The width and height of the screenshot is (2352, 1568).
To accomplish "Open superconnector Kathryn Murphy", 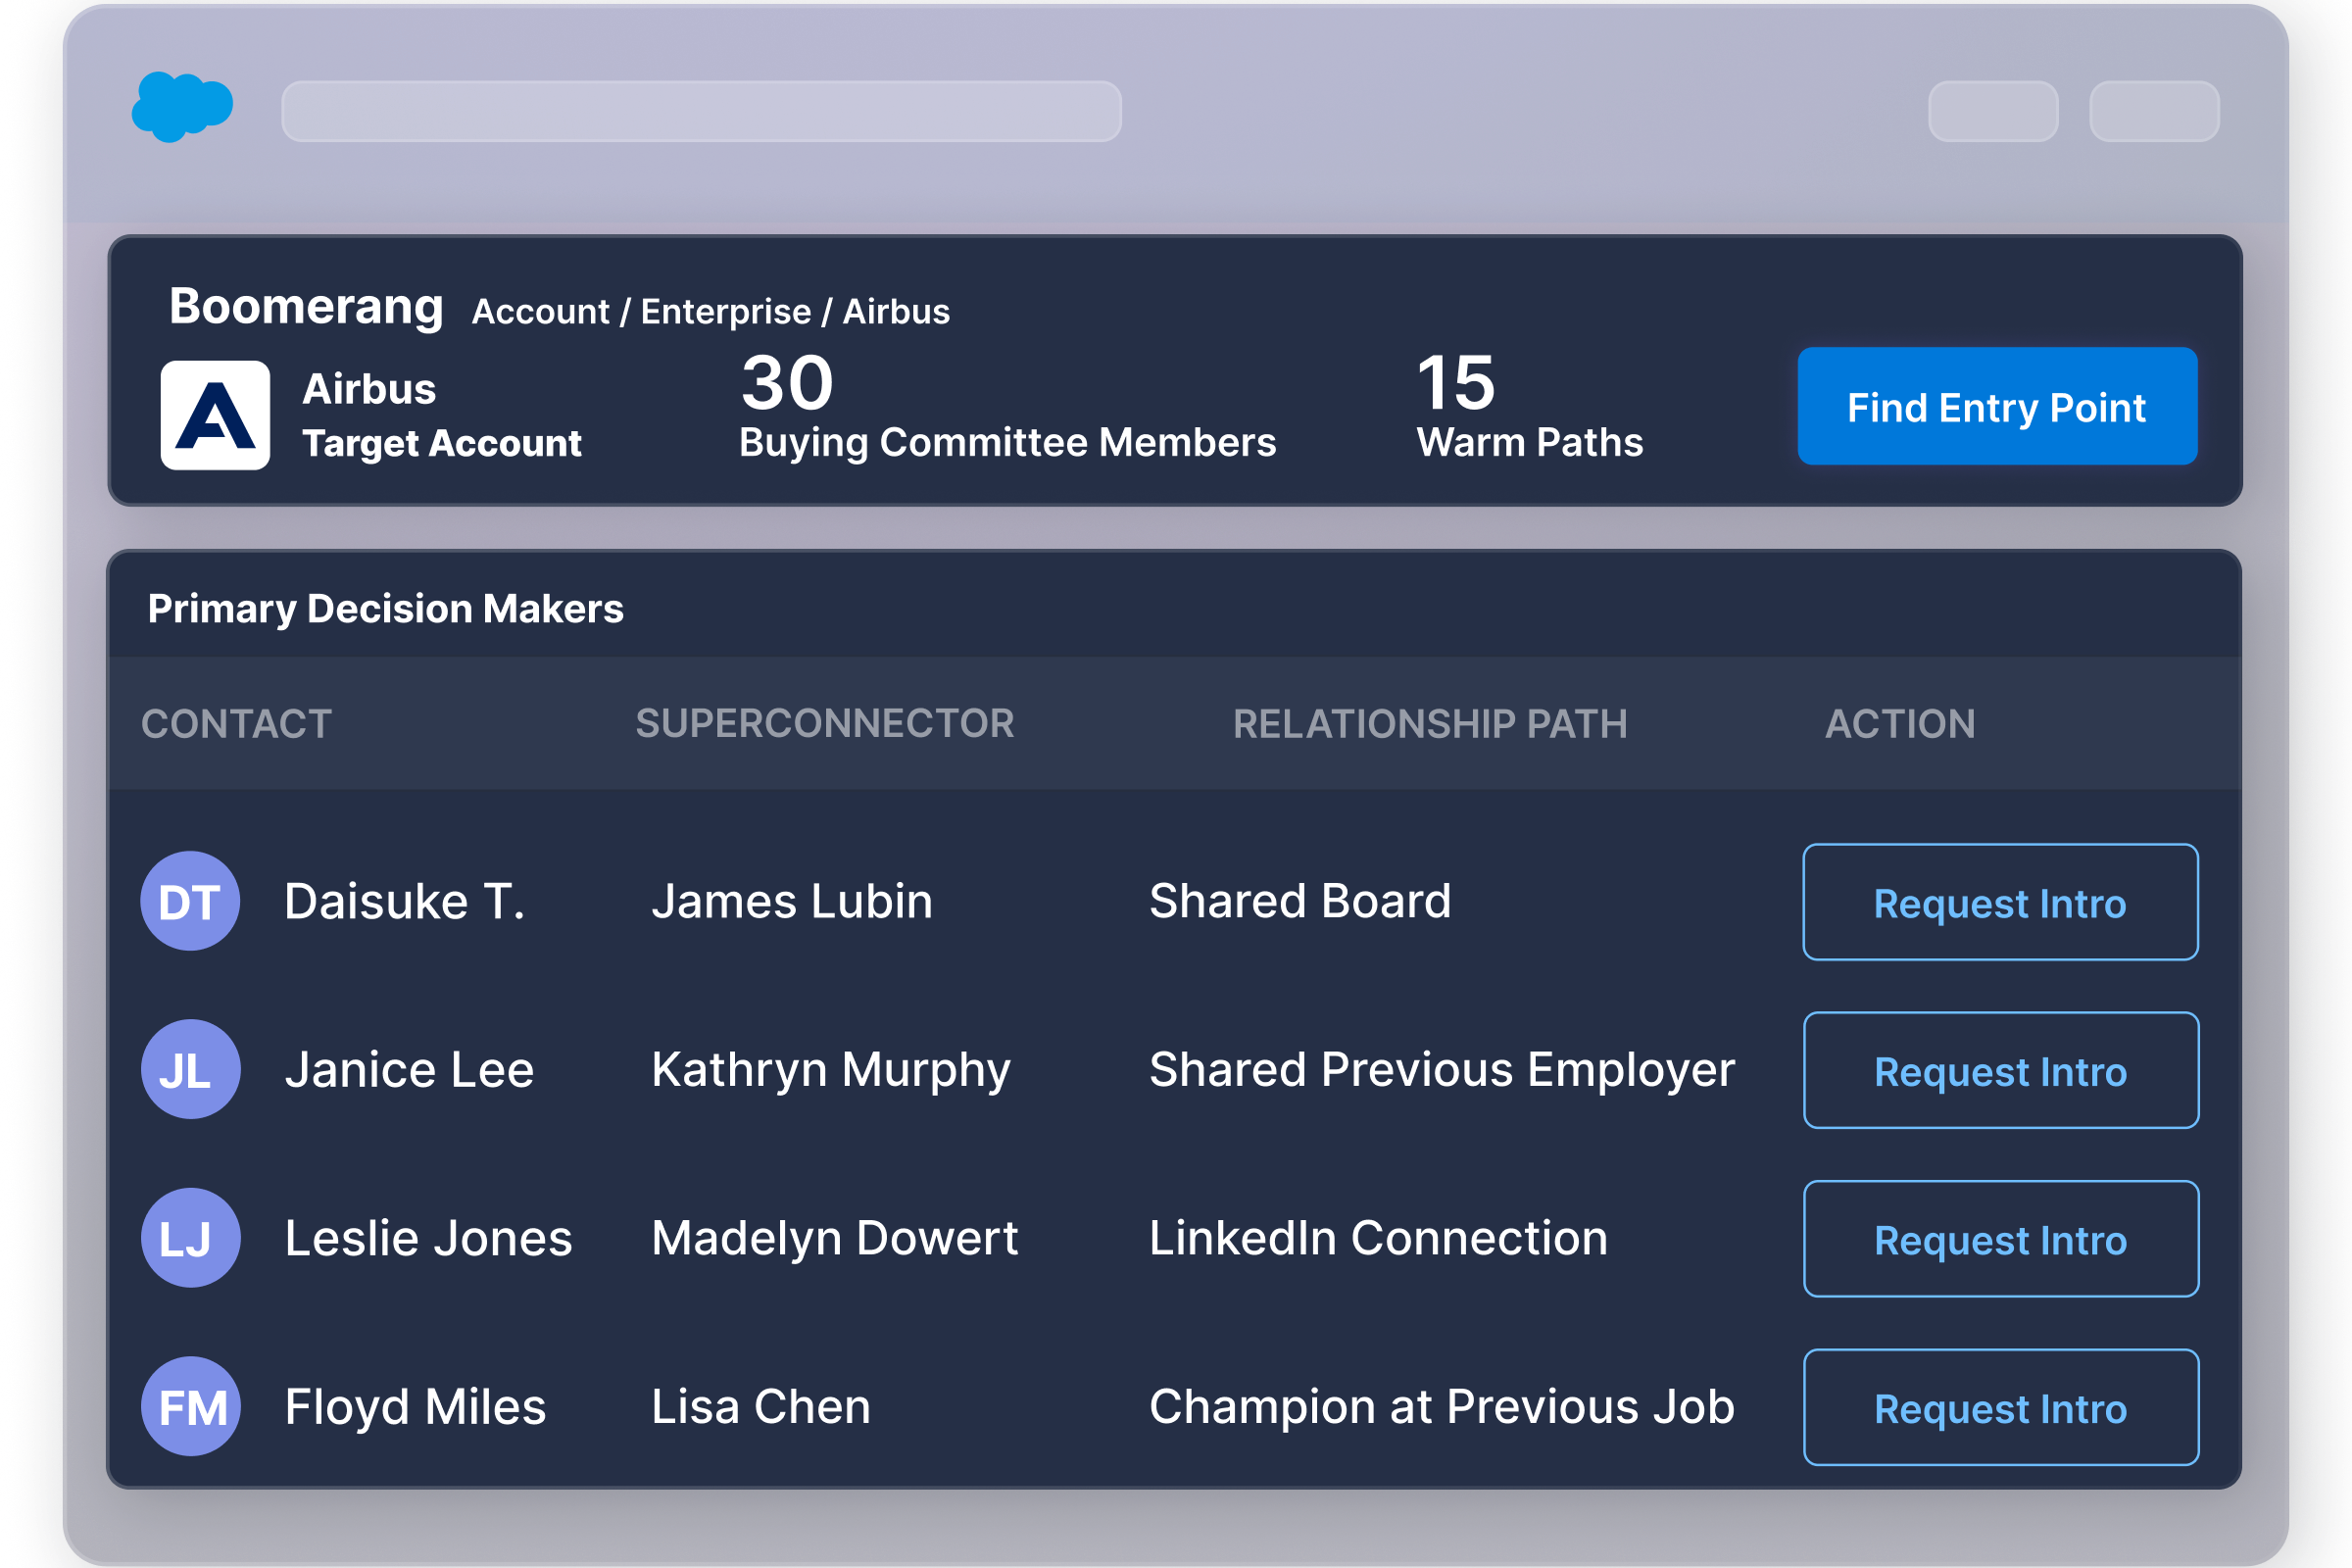I will (830, 1070).
